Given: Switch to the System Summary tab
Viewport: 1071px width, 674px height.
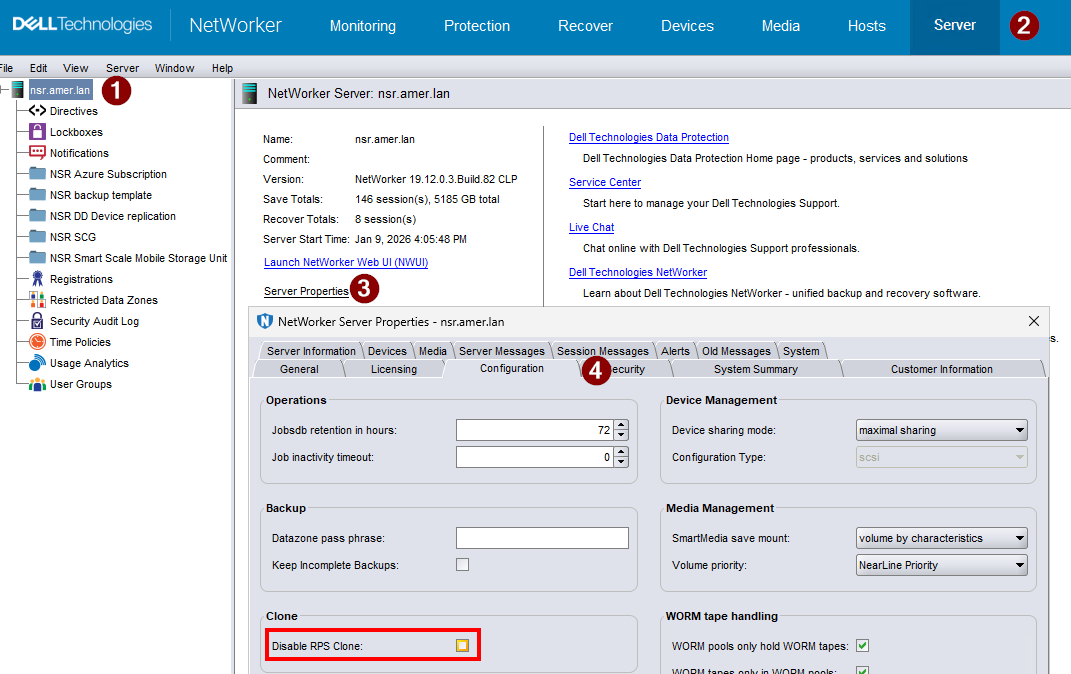Looking at the screenshot, I should pos(755,369).
